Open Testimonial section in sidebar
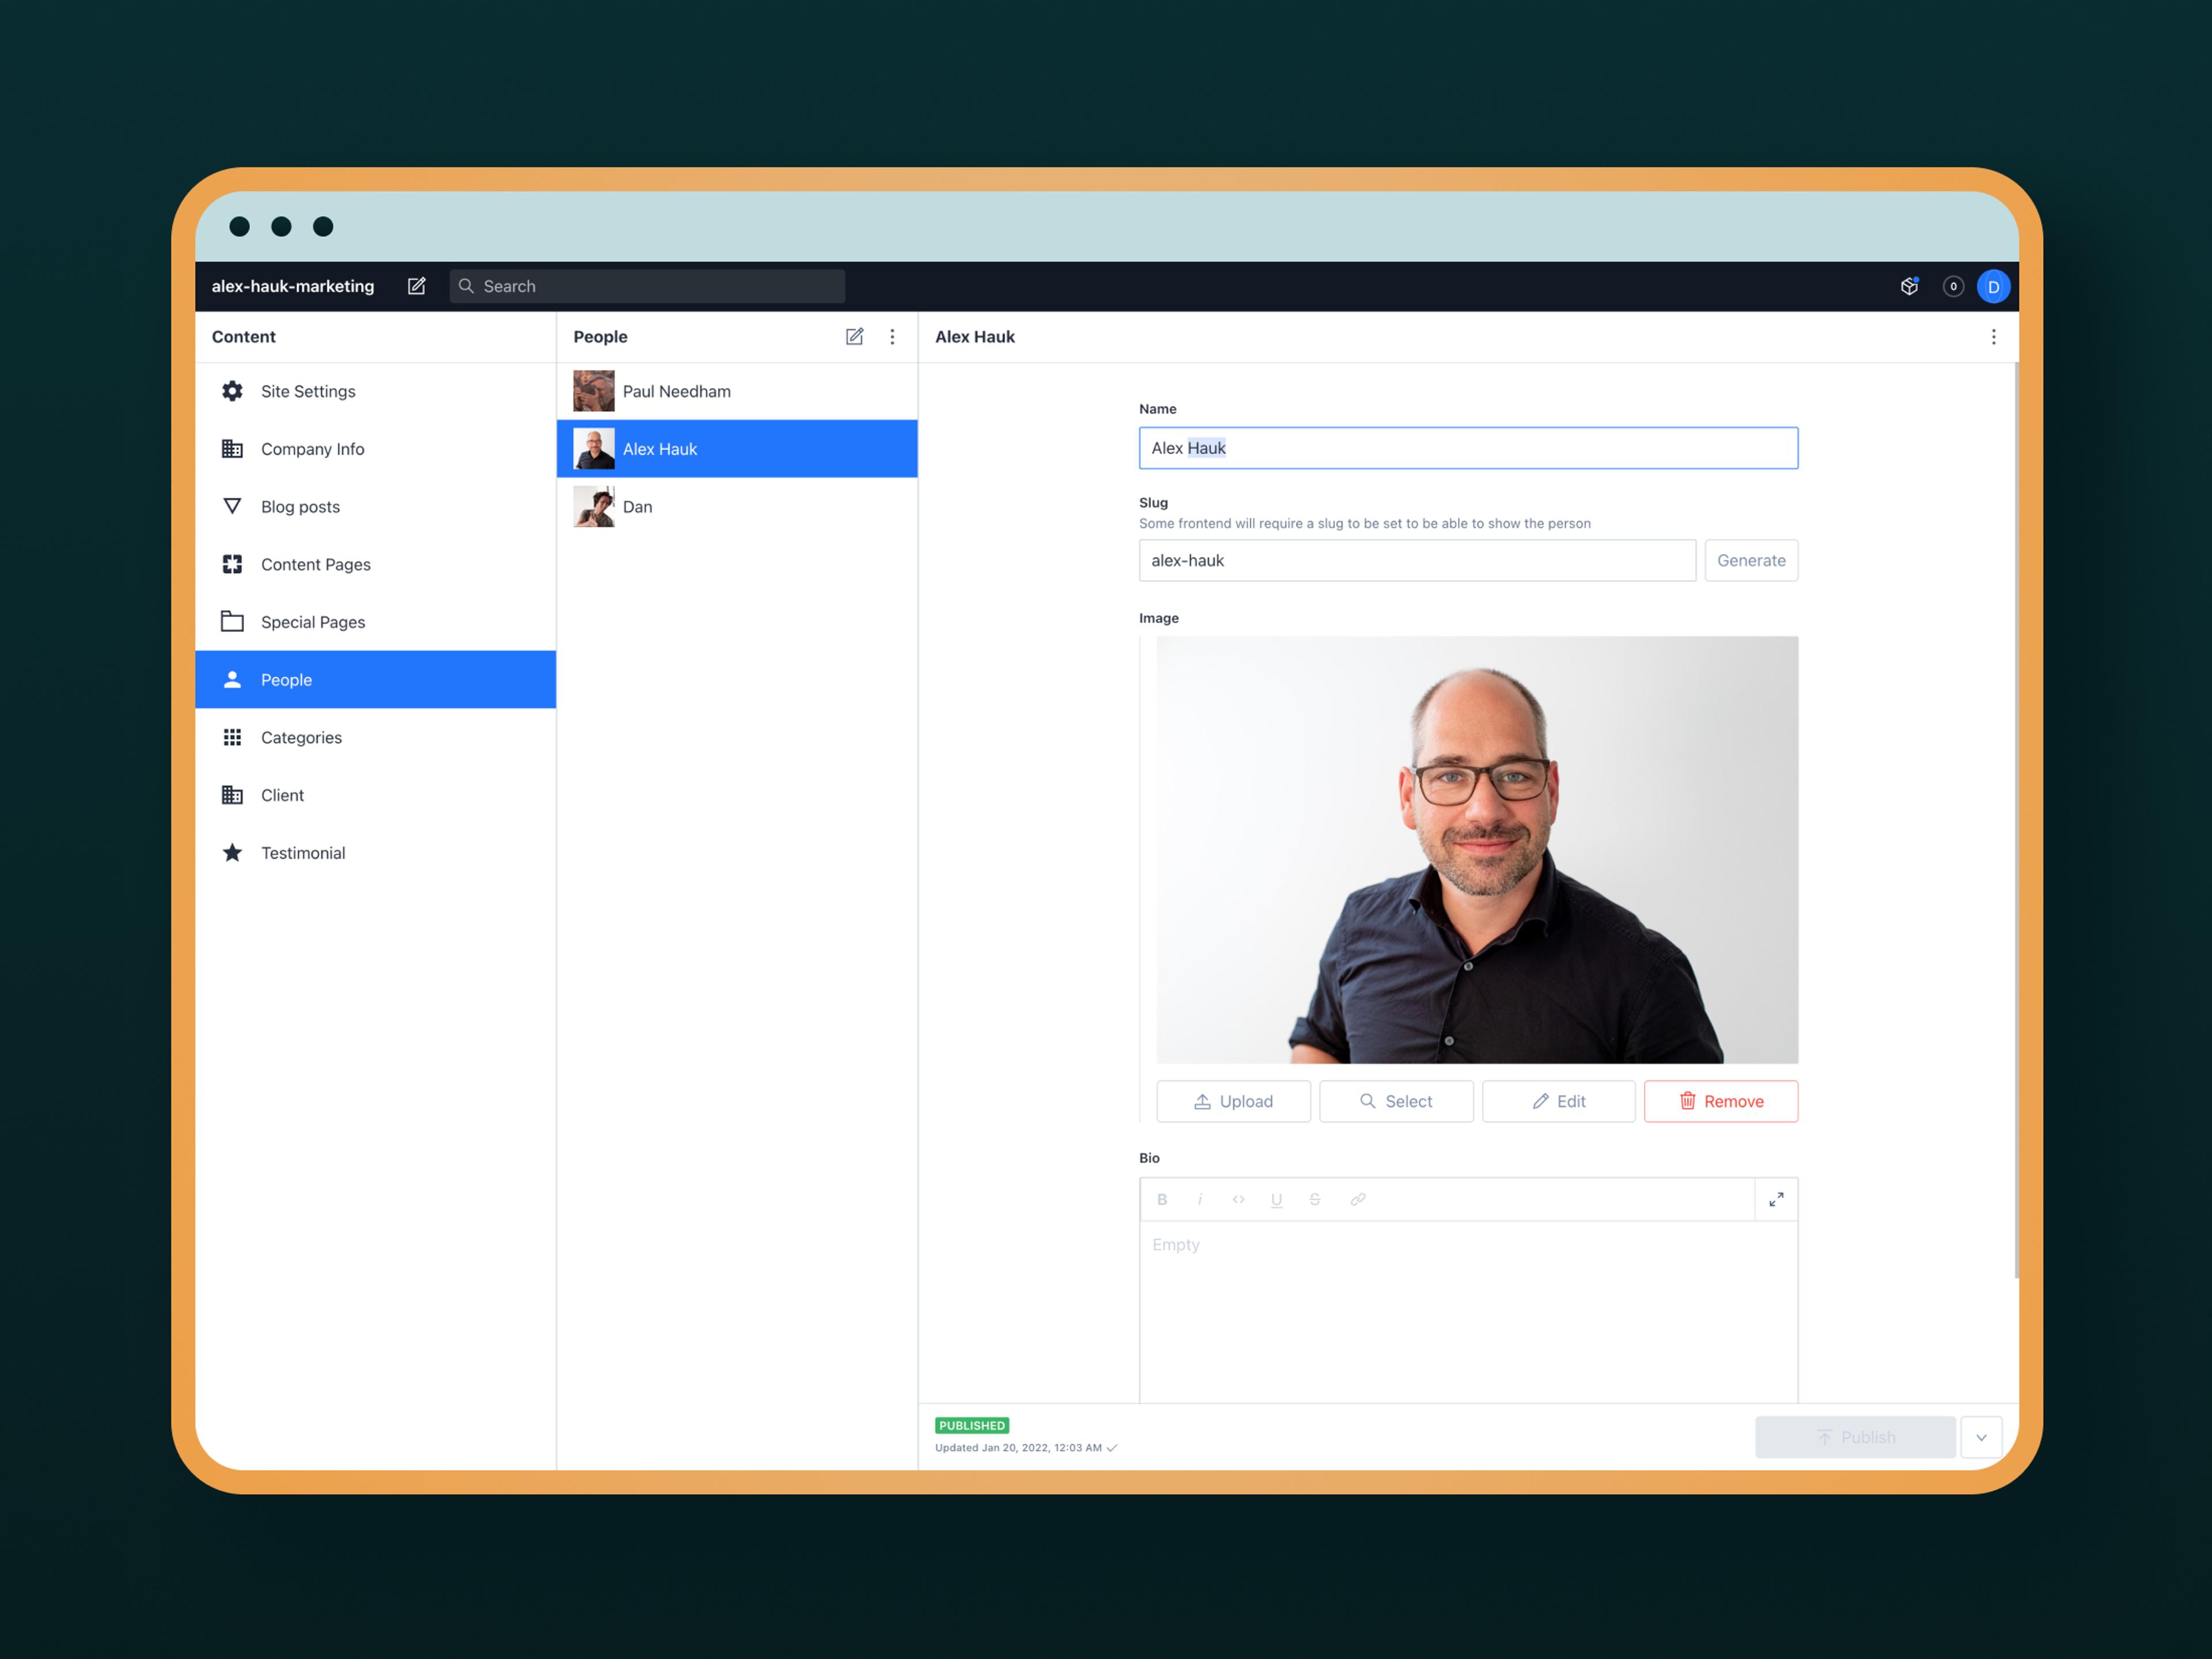2212x1659 pixels. click(303, 853)
